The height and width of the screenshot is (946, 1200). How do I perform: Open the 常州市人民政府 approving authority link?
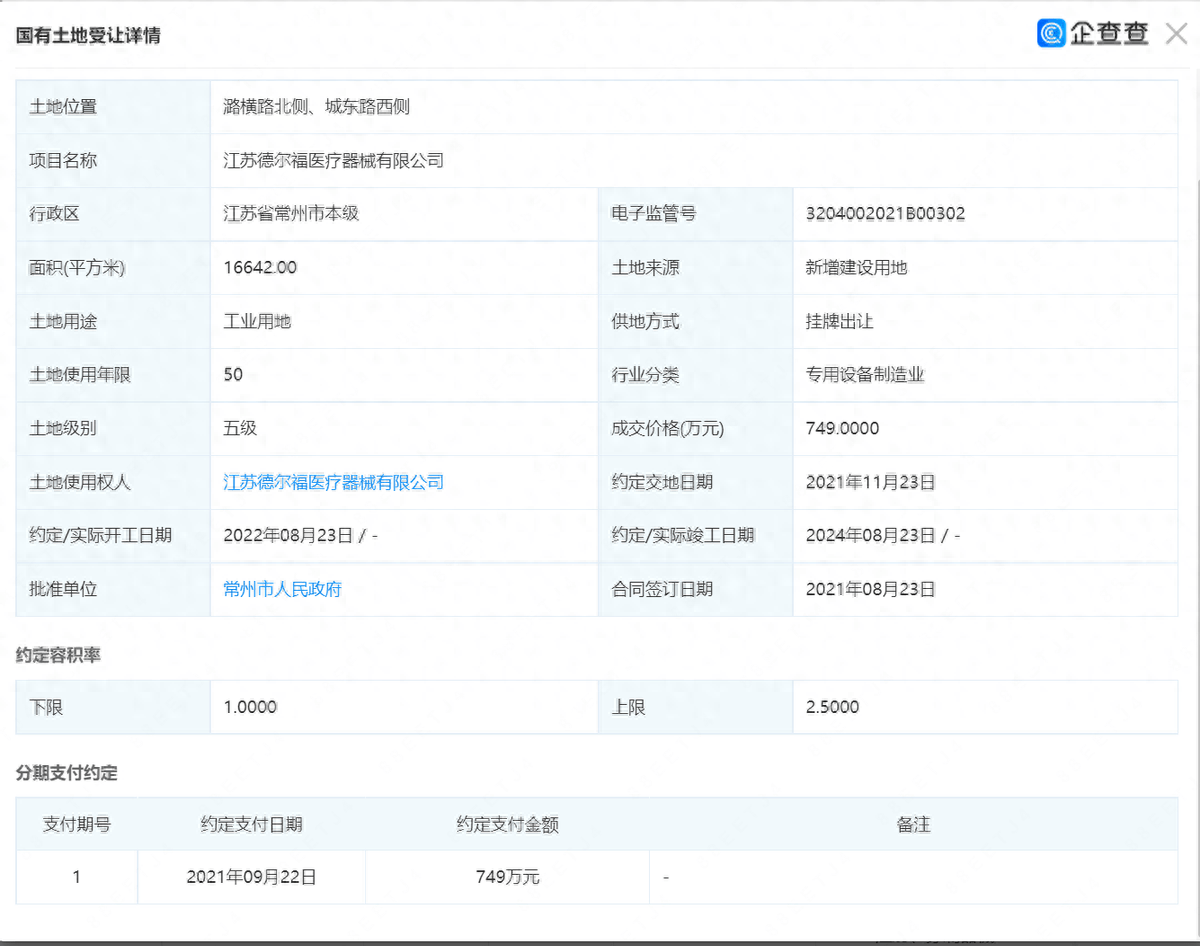[x=282, y=589]
